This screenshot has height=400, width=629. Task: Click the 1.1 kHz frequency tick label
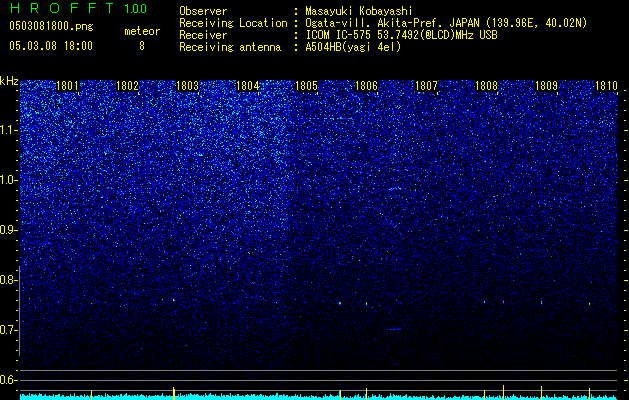pyautogui.click(x=9, y=130)
